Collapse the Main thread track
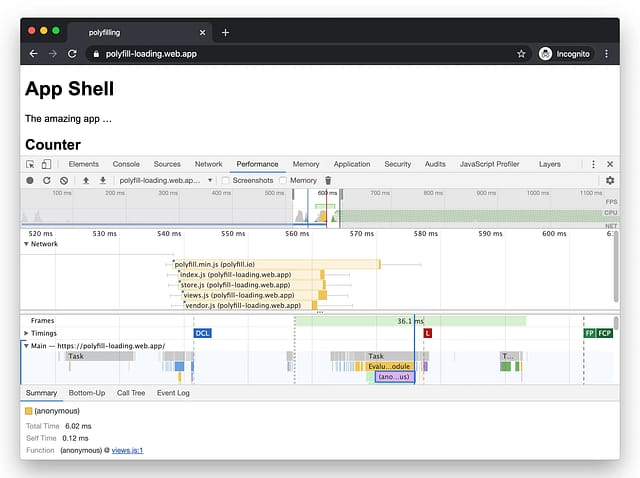 [x=26, y=346]
